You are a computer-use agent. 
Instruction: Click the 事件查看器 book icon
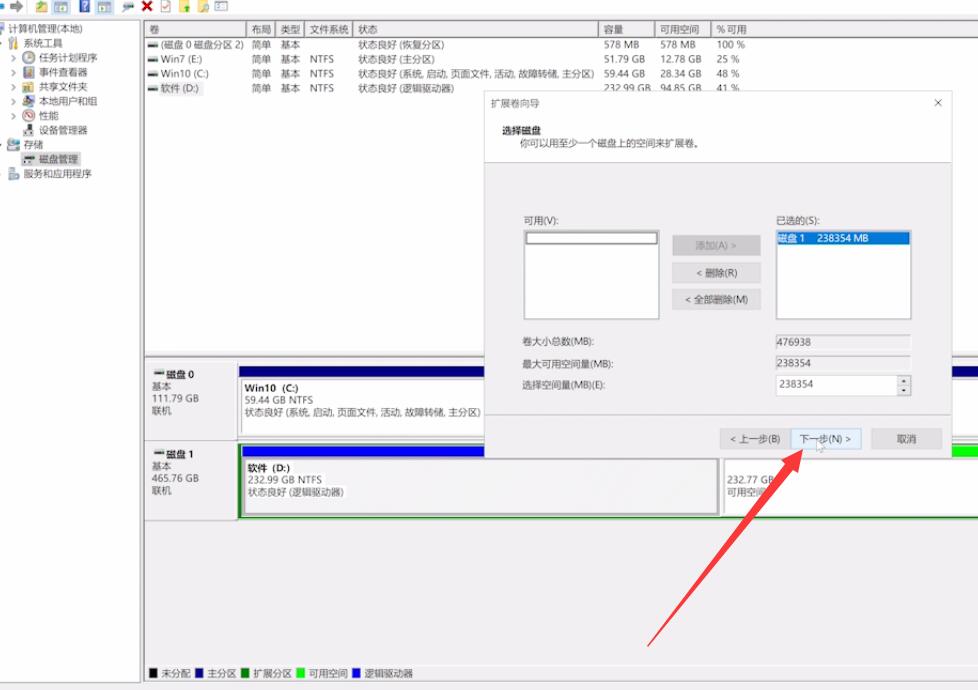29,72
